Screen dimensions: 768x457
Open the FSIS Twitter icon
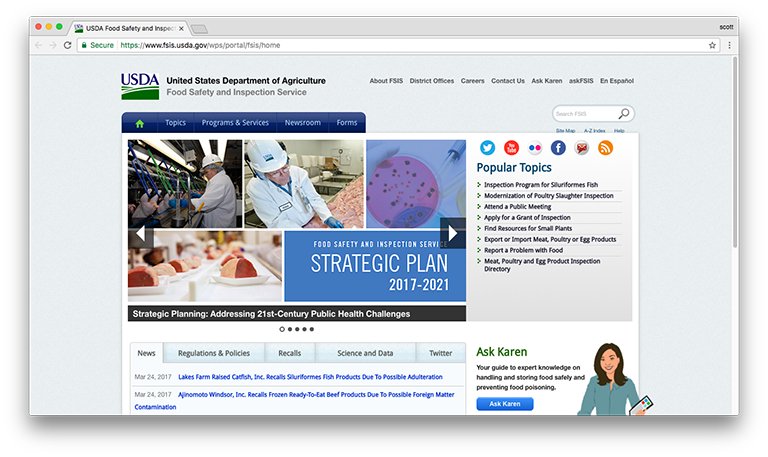tap(487, 147)
